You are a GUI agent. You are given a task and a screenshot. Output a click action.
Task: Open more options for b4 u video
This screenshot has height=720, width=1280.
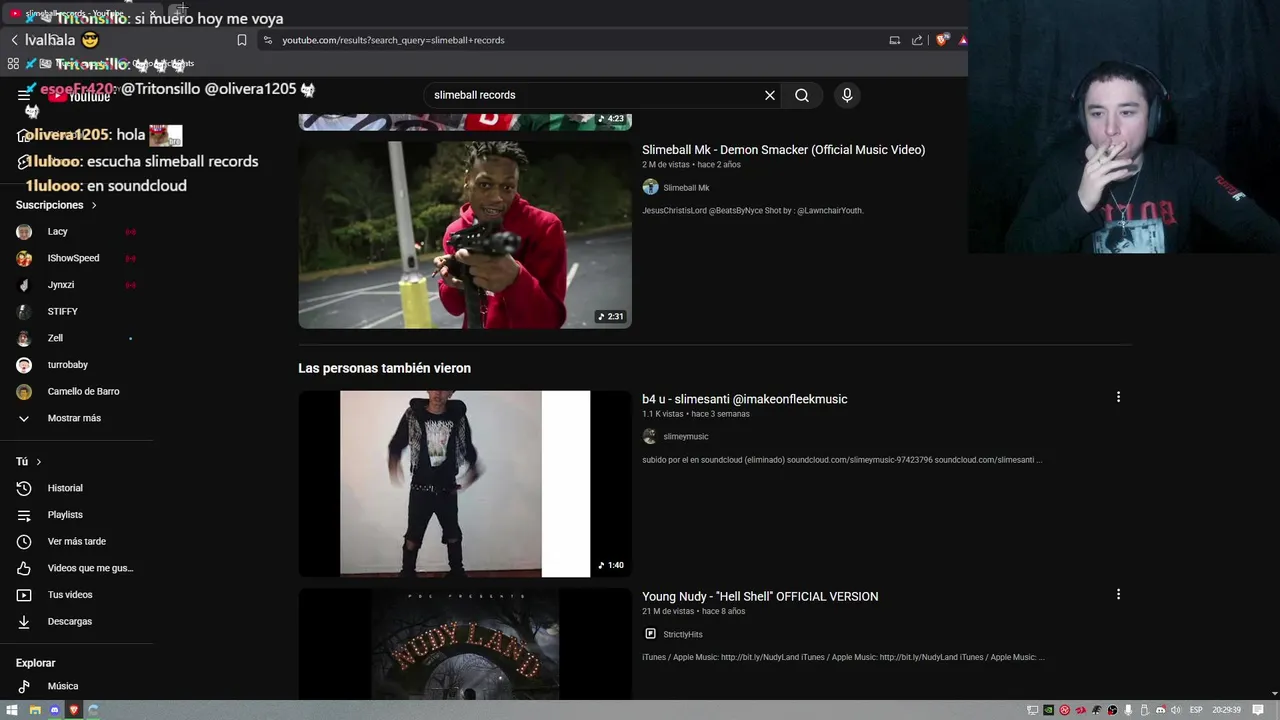point(1118,397)
